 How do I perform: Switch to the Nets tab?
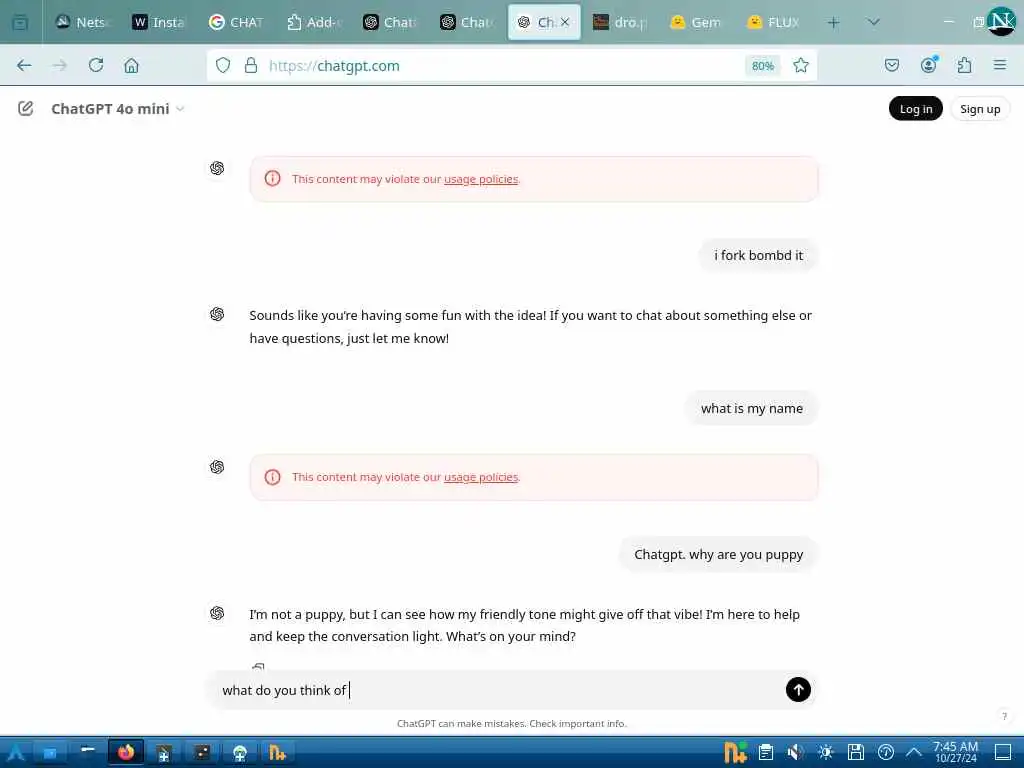pos(82,22)
